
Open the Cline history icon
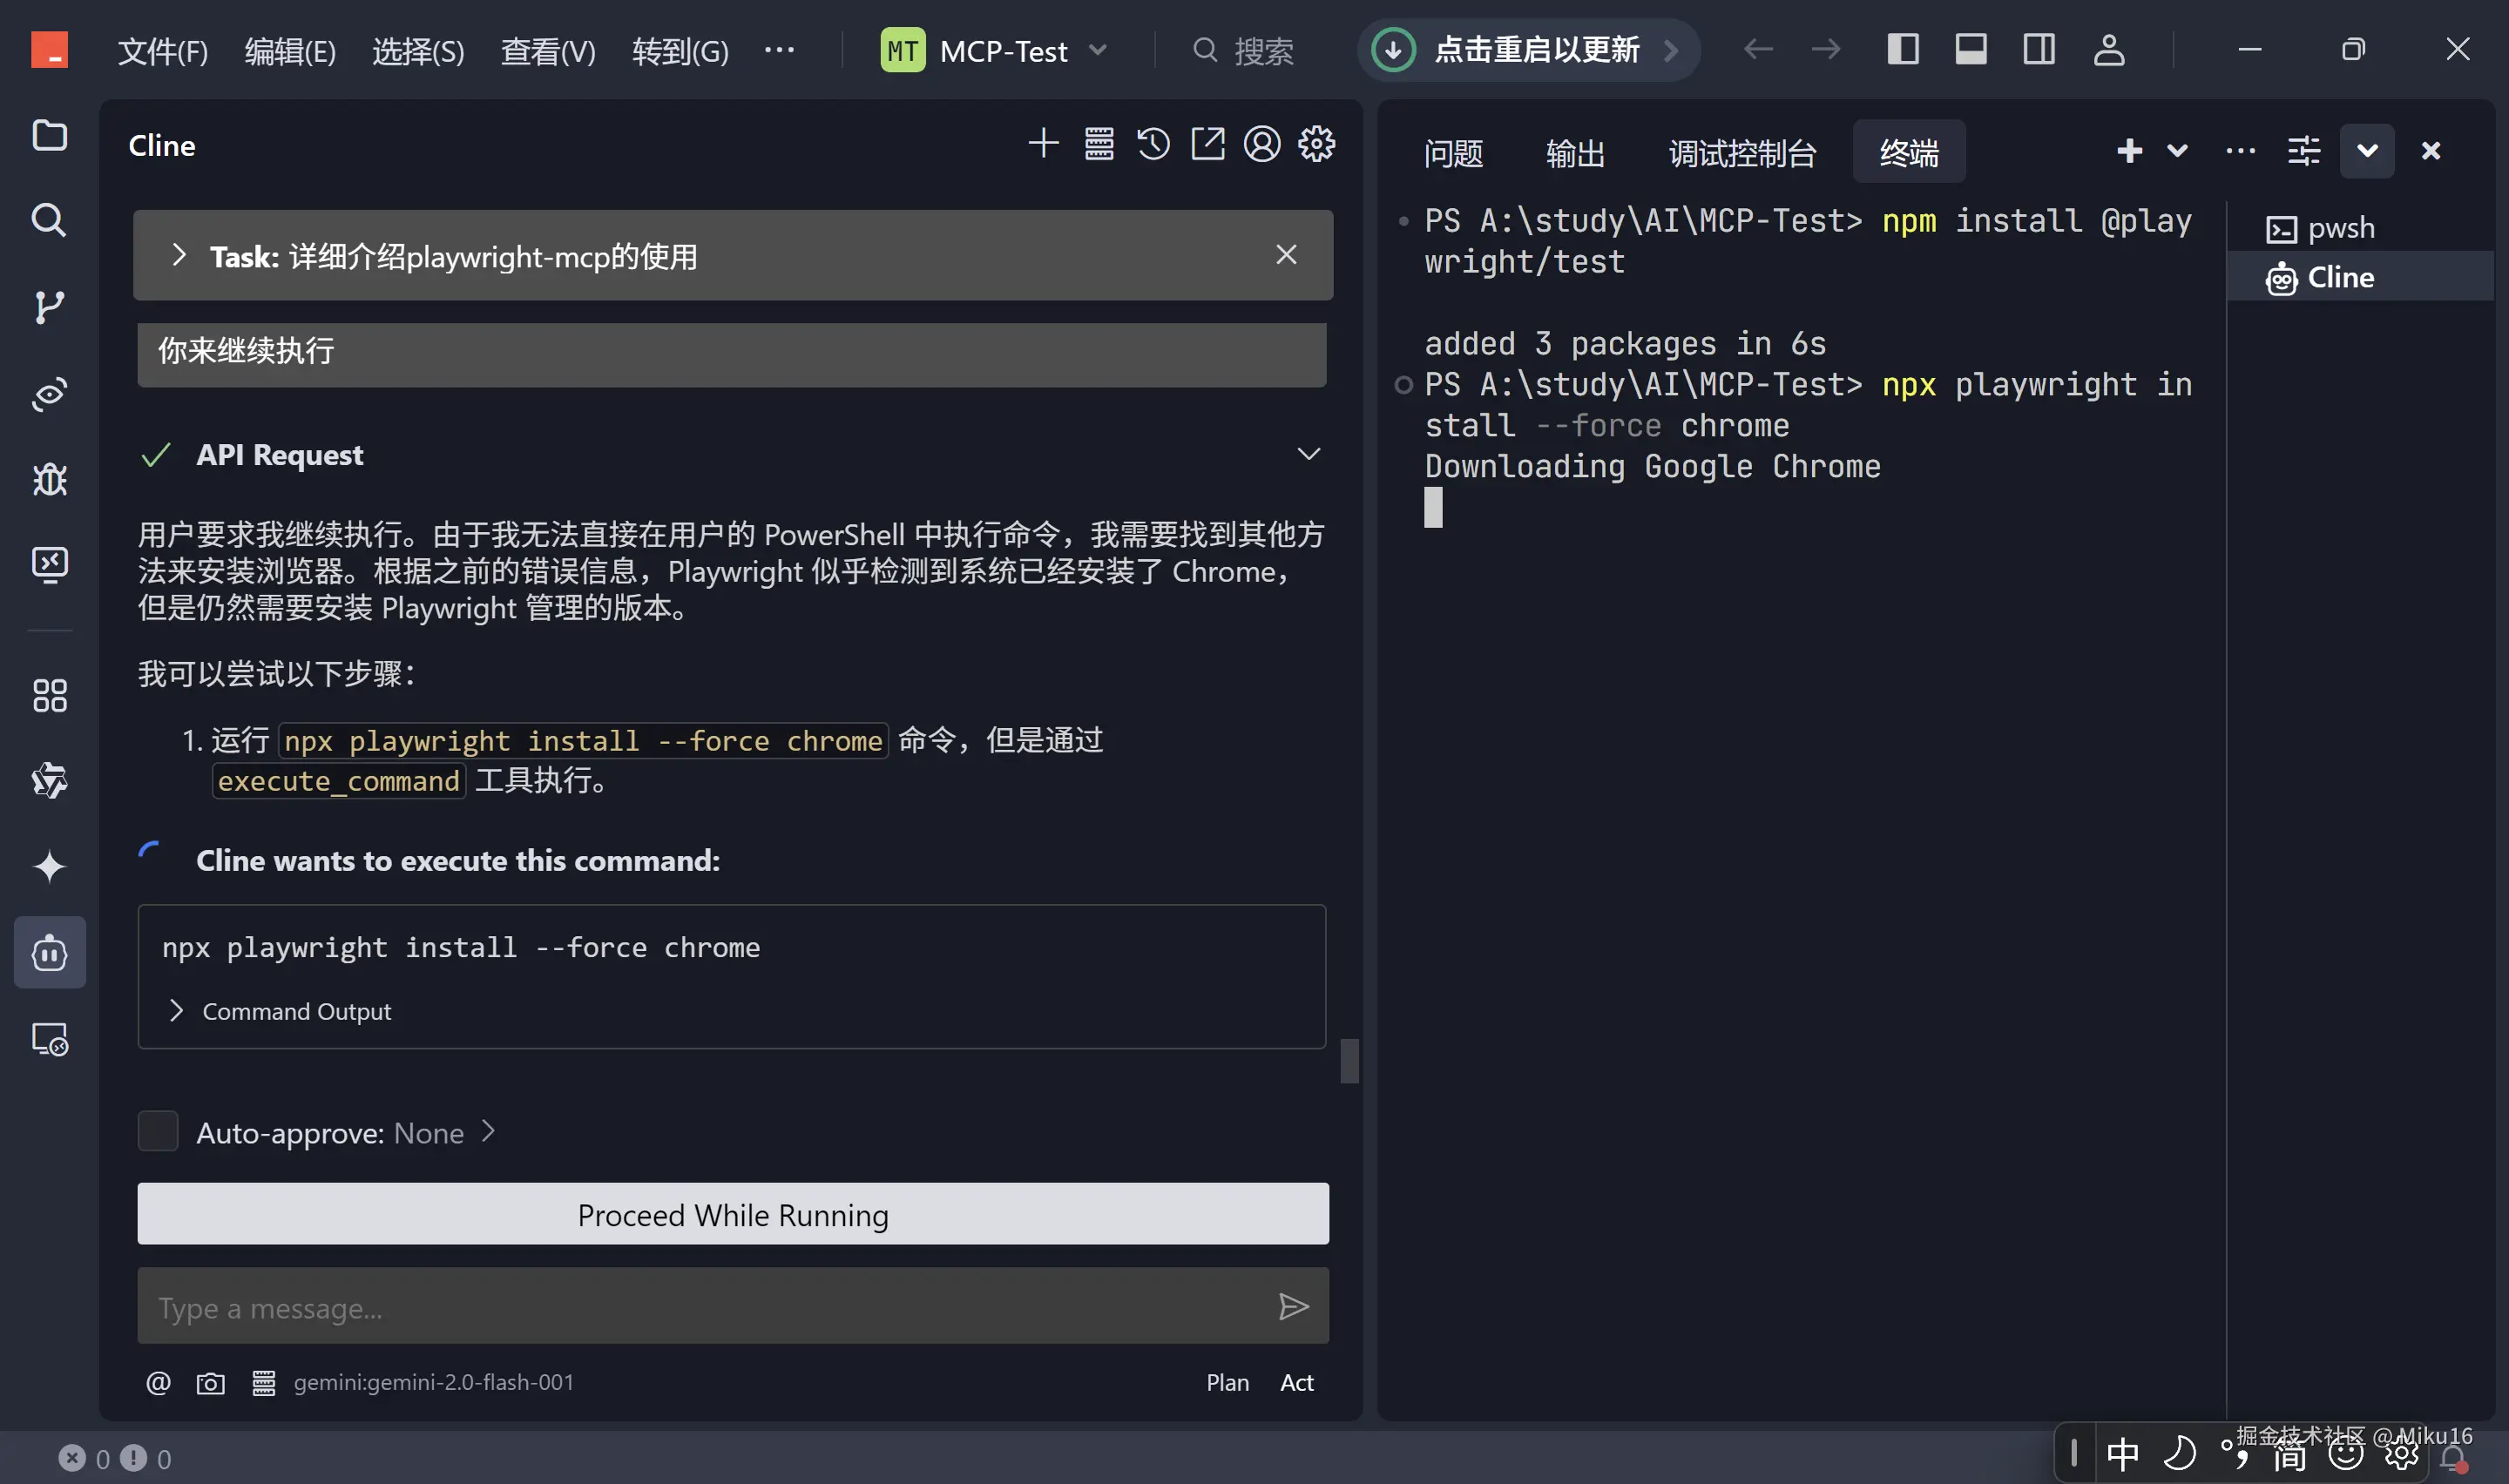pyautogui.click(x=1153, y=144)
